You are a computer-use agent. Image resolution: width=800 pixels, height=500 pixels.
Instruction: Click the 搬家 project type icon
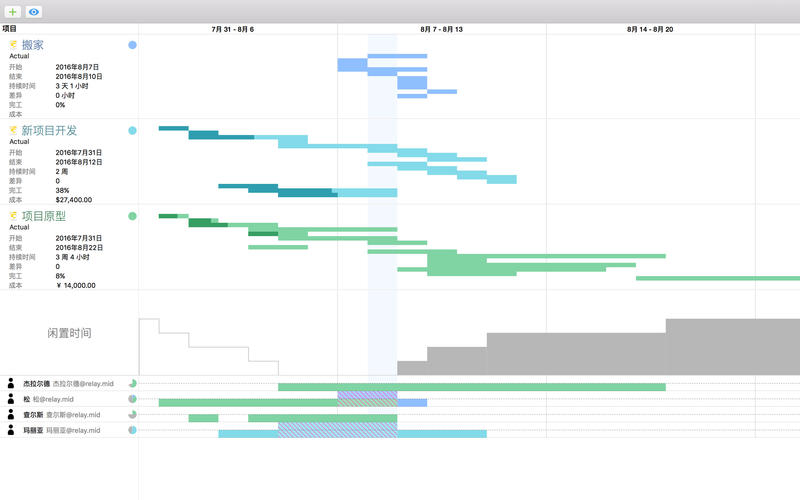13,45
